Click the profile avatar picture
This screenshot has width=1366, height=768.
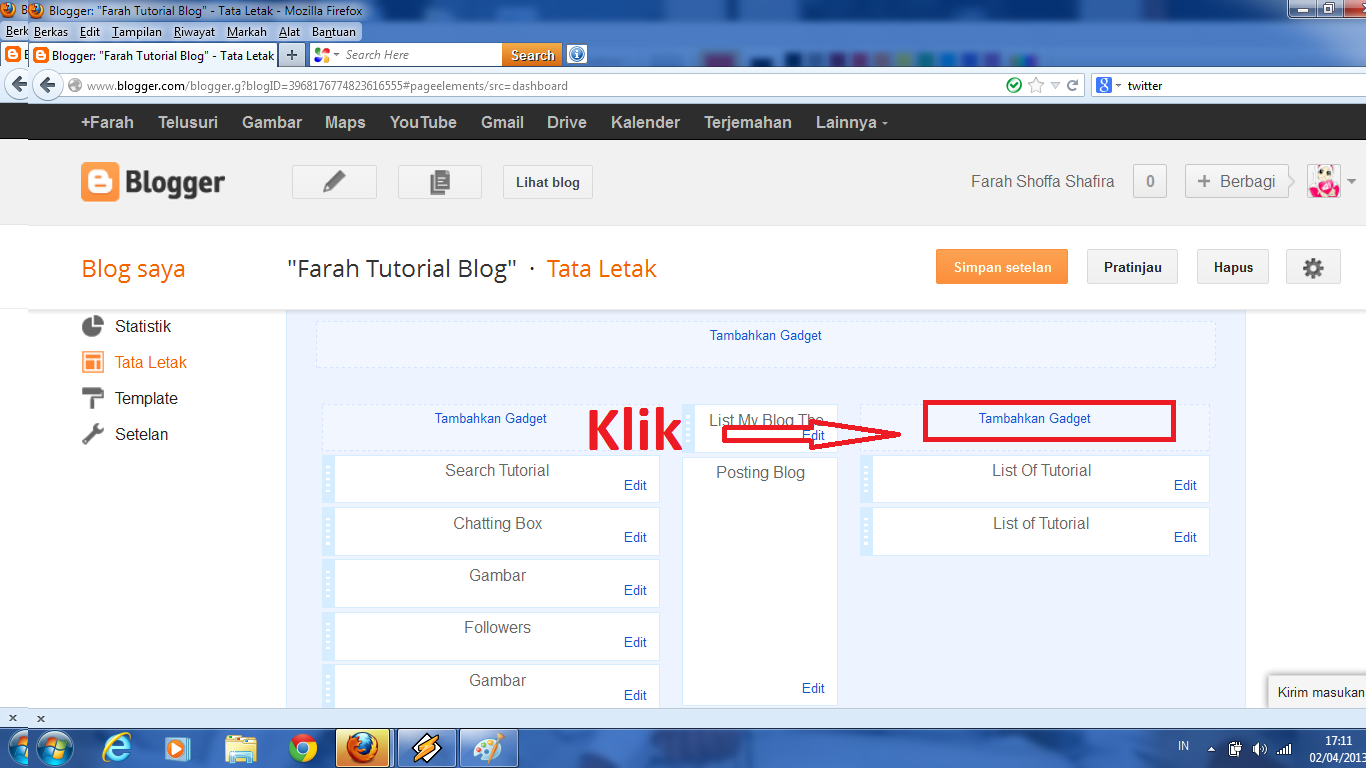click(1324, 181)
